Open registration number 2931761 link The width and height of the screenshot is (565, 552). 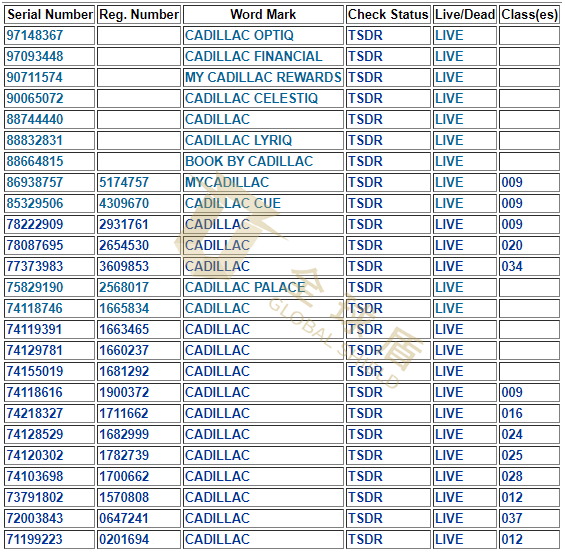coord(124,224)
